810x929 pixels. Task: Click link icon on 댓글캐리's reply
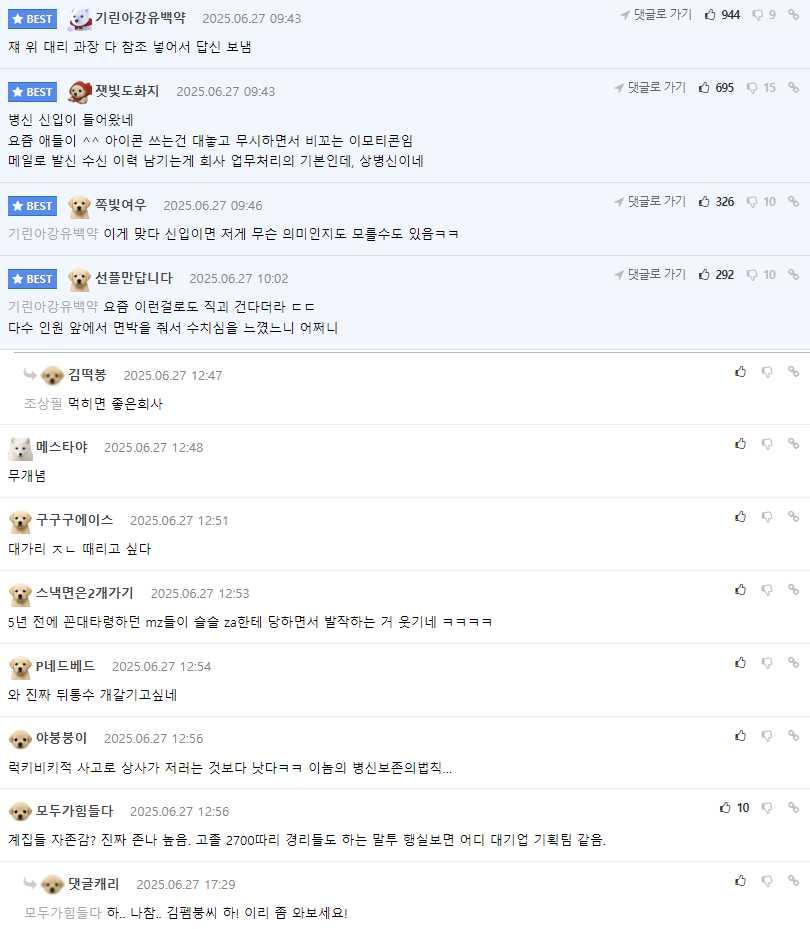[x=793, y=881]
